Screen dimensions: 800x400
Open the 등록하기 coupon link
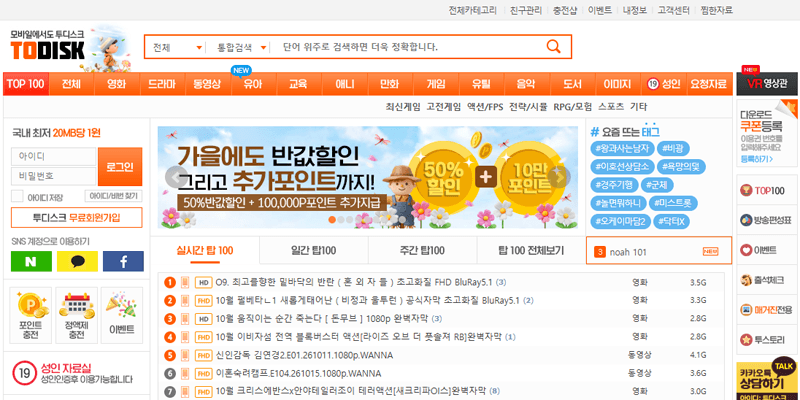(x=756, y=160)
